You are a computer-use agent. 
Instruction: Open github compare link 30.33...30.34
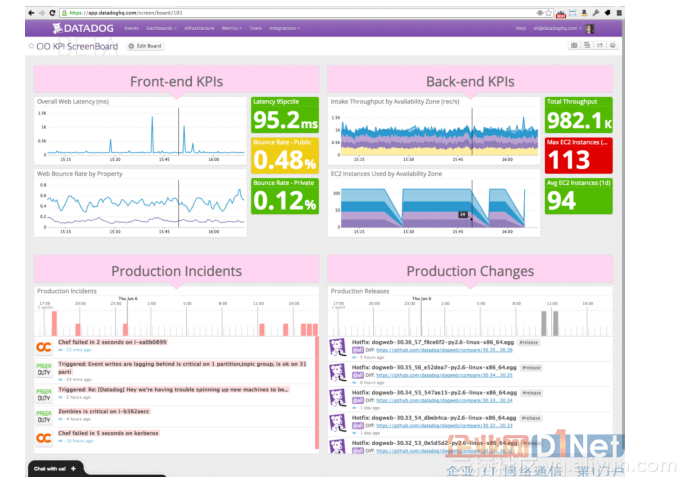[x=444, y=400]
